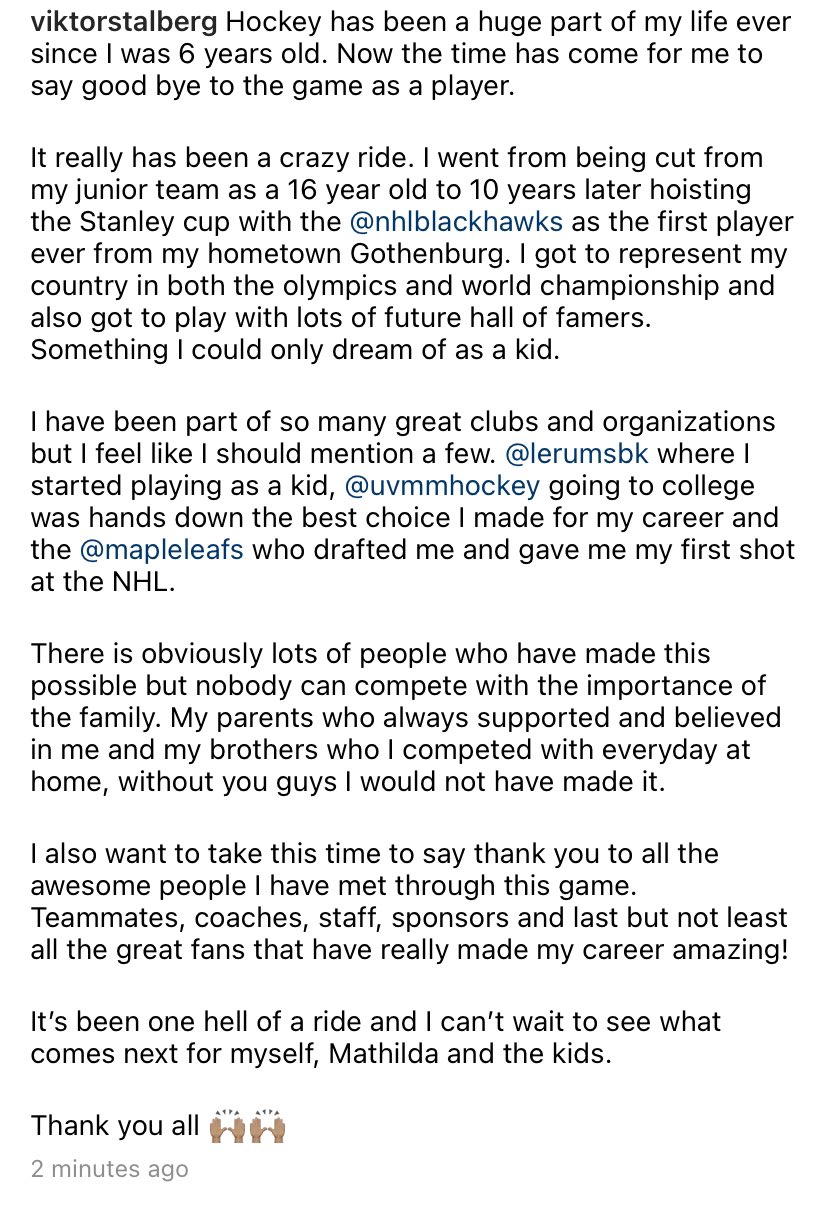Click the text "at the NHL."
Viewport: 824px width, 1213px height.
tap(103, 585)
